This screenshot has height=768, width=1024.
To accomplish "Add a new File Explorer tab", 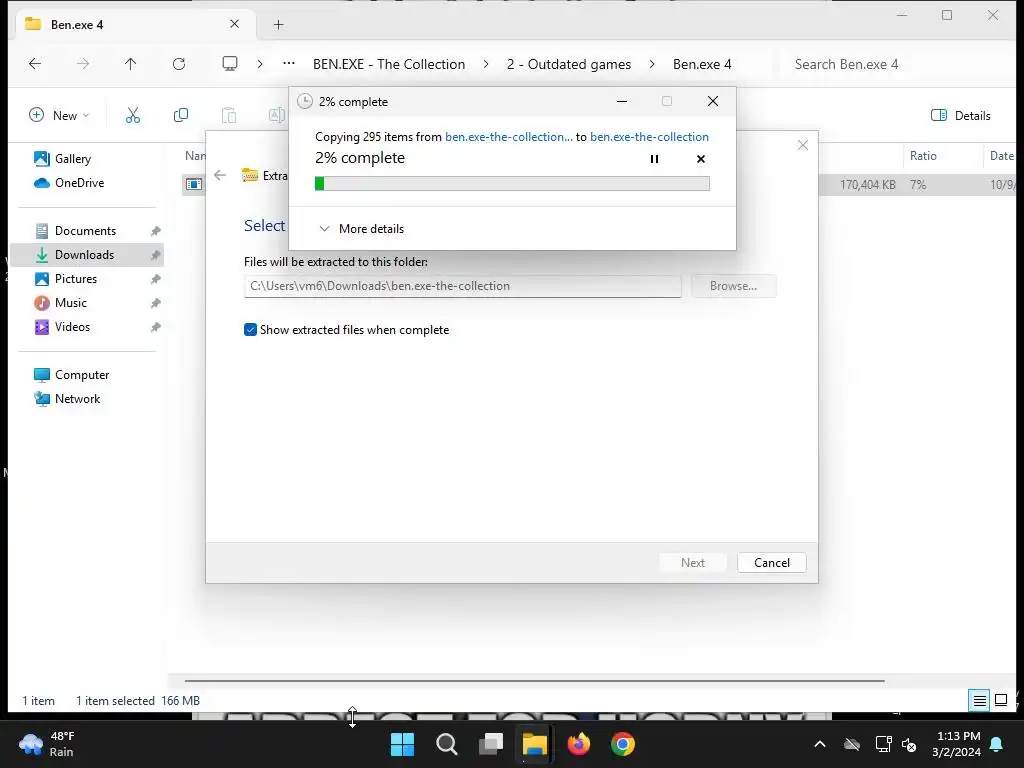I will [279, 25].
